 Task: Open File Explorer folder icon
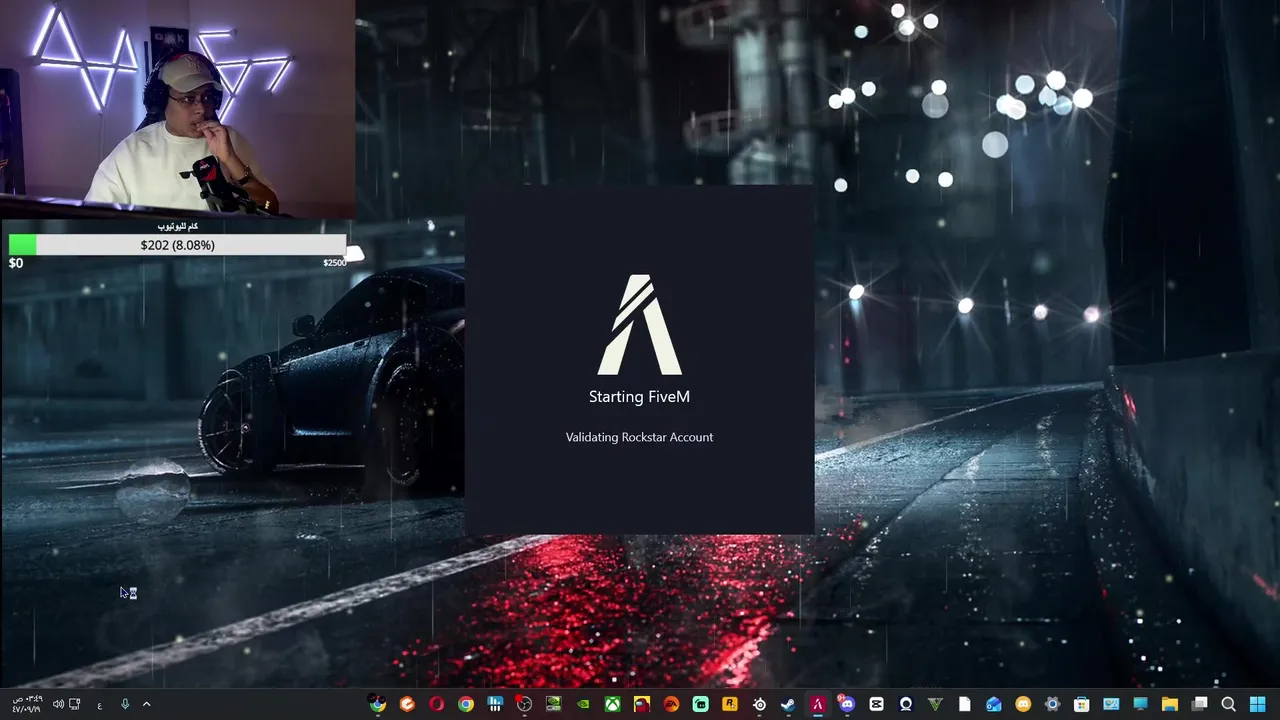coord(1169,704)
